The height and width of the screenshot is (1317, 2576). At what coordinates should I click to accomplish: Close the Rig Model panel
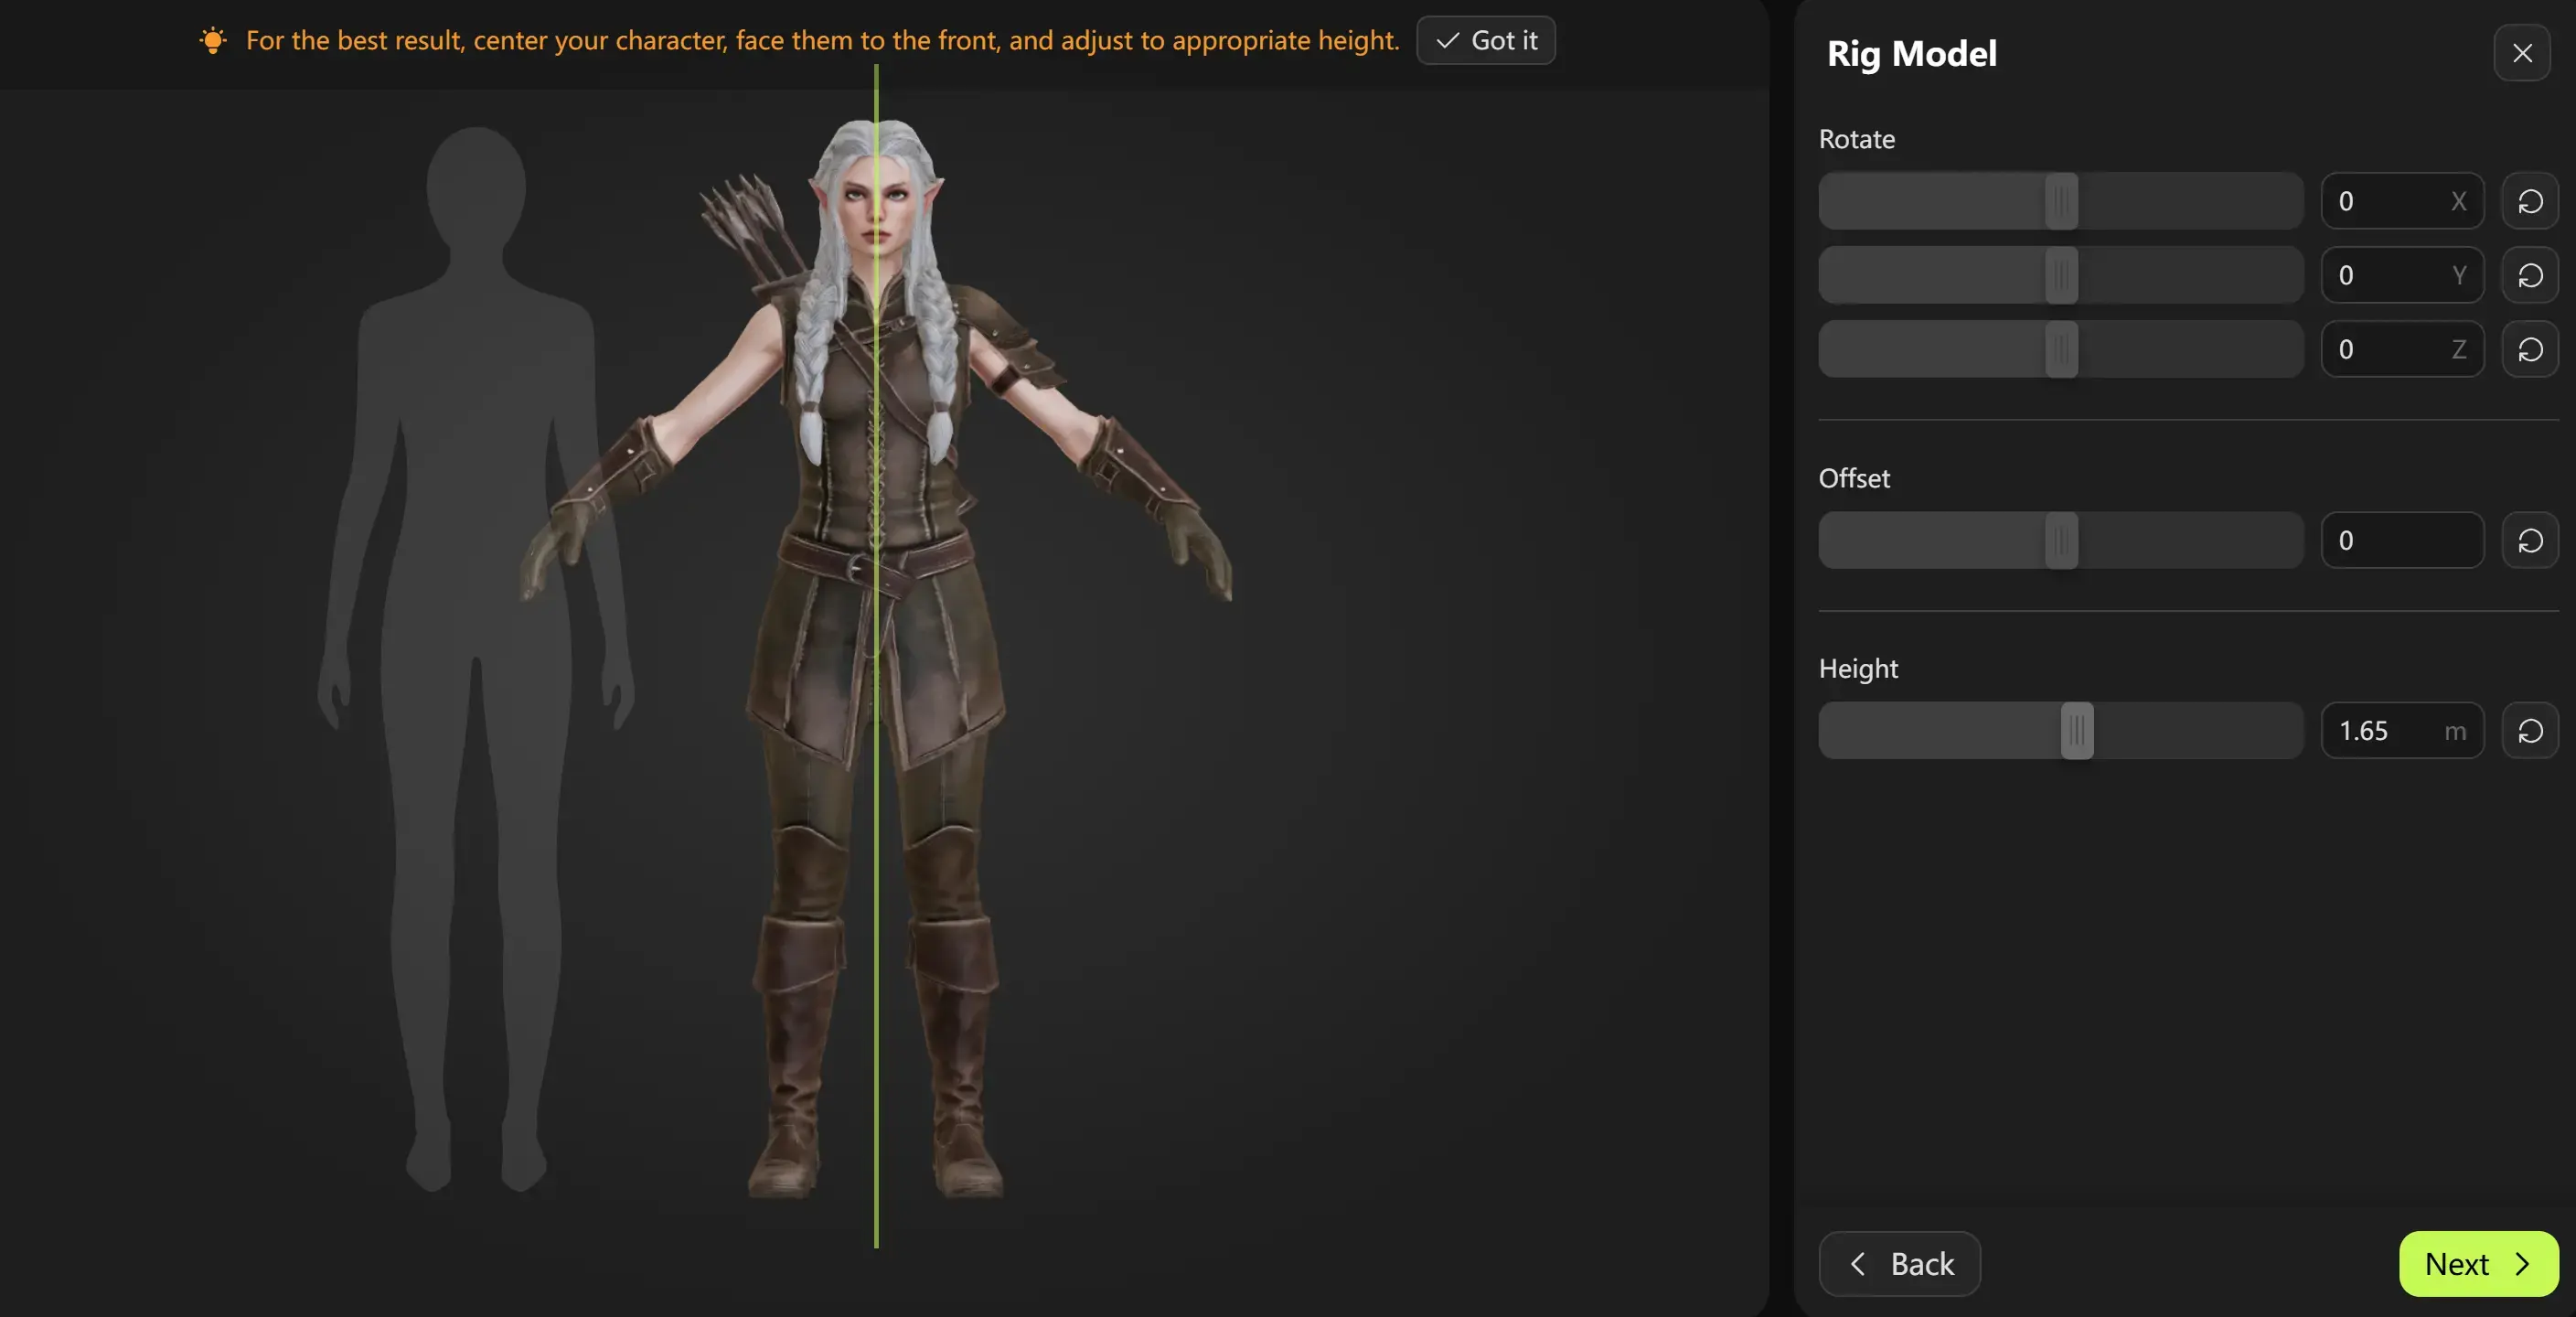(2522, 53)
